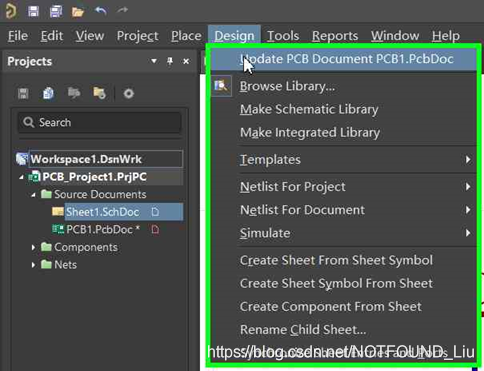Open the Place menu
Viewport: 484px width, 371px height.
click(186, 36)
